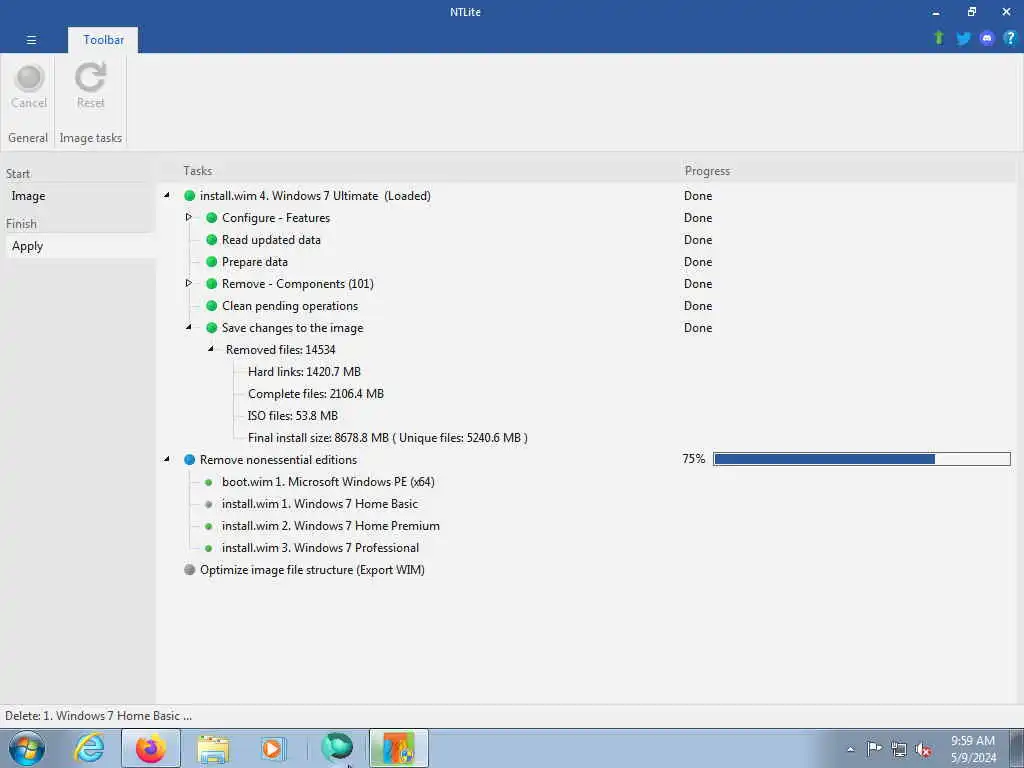Click blue status dot beside Remove nonessential editions
Viewport: 1024px width, 768px height.
pyautogui.click(x=189, y=460)
